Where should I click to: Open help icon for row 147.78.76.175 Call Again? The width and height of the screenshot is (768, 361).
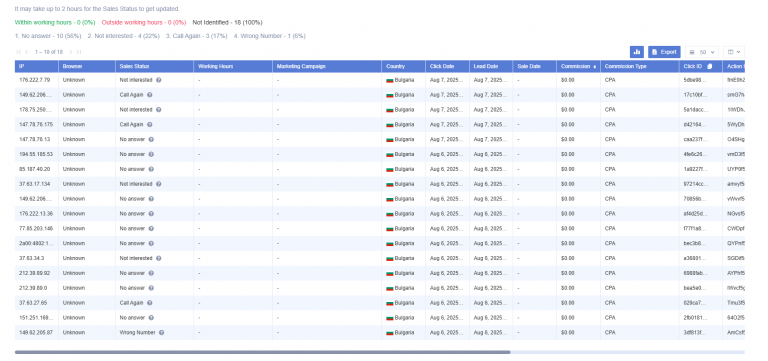click(x=150, y=124)
